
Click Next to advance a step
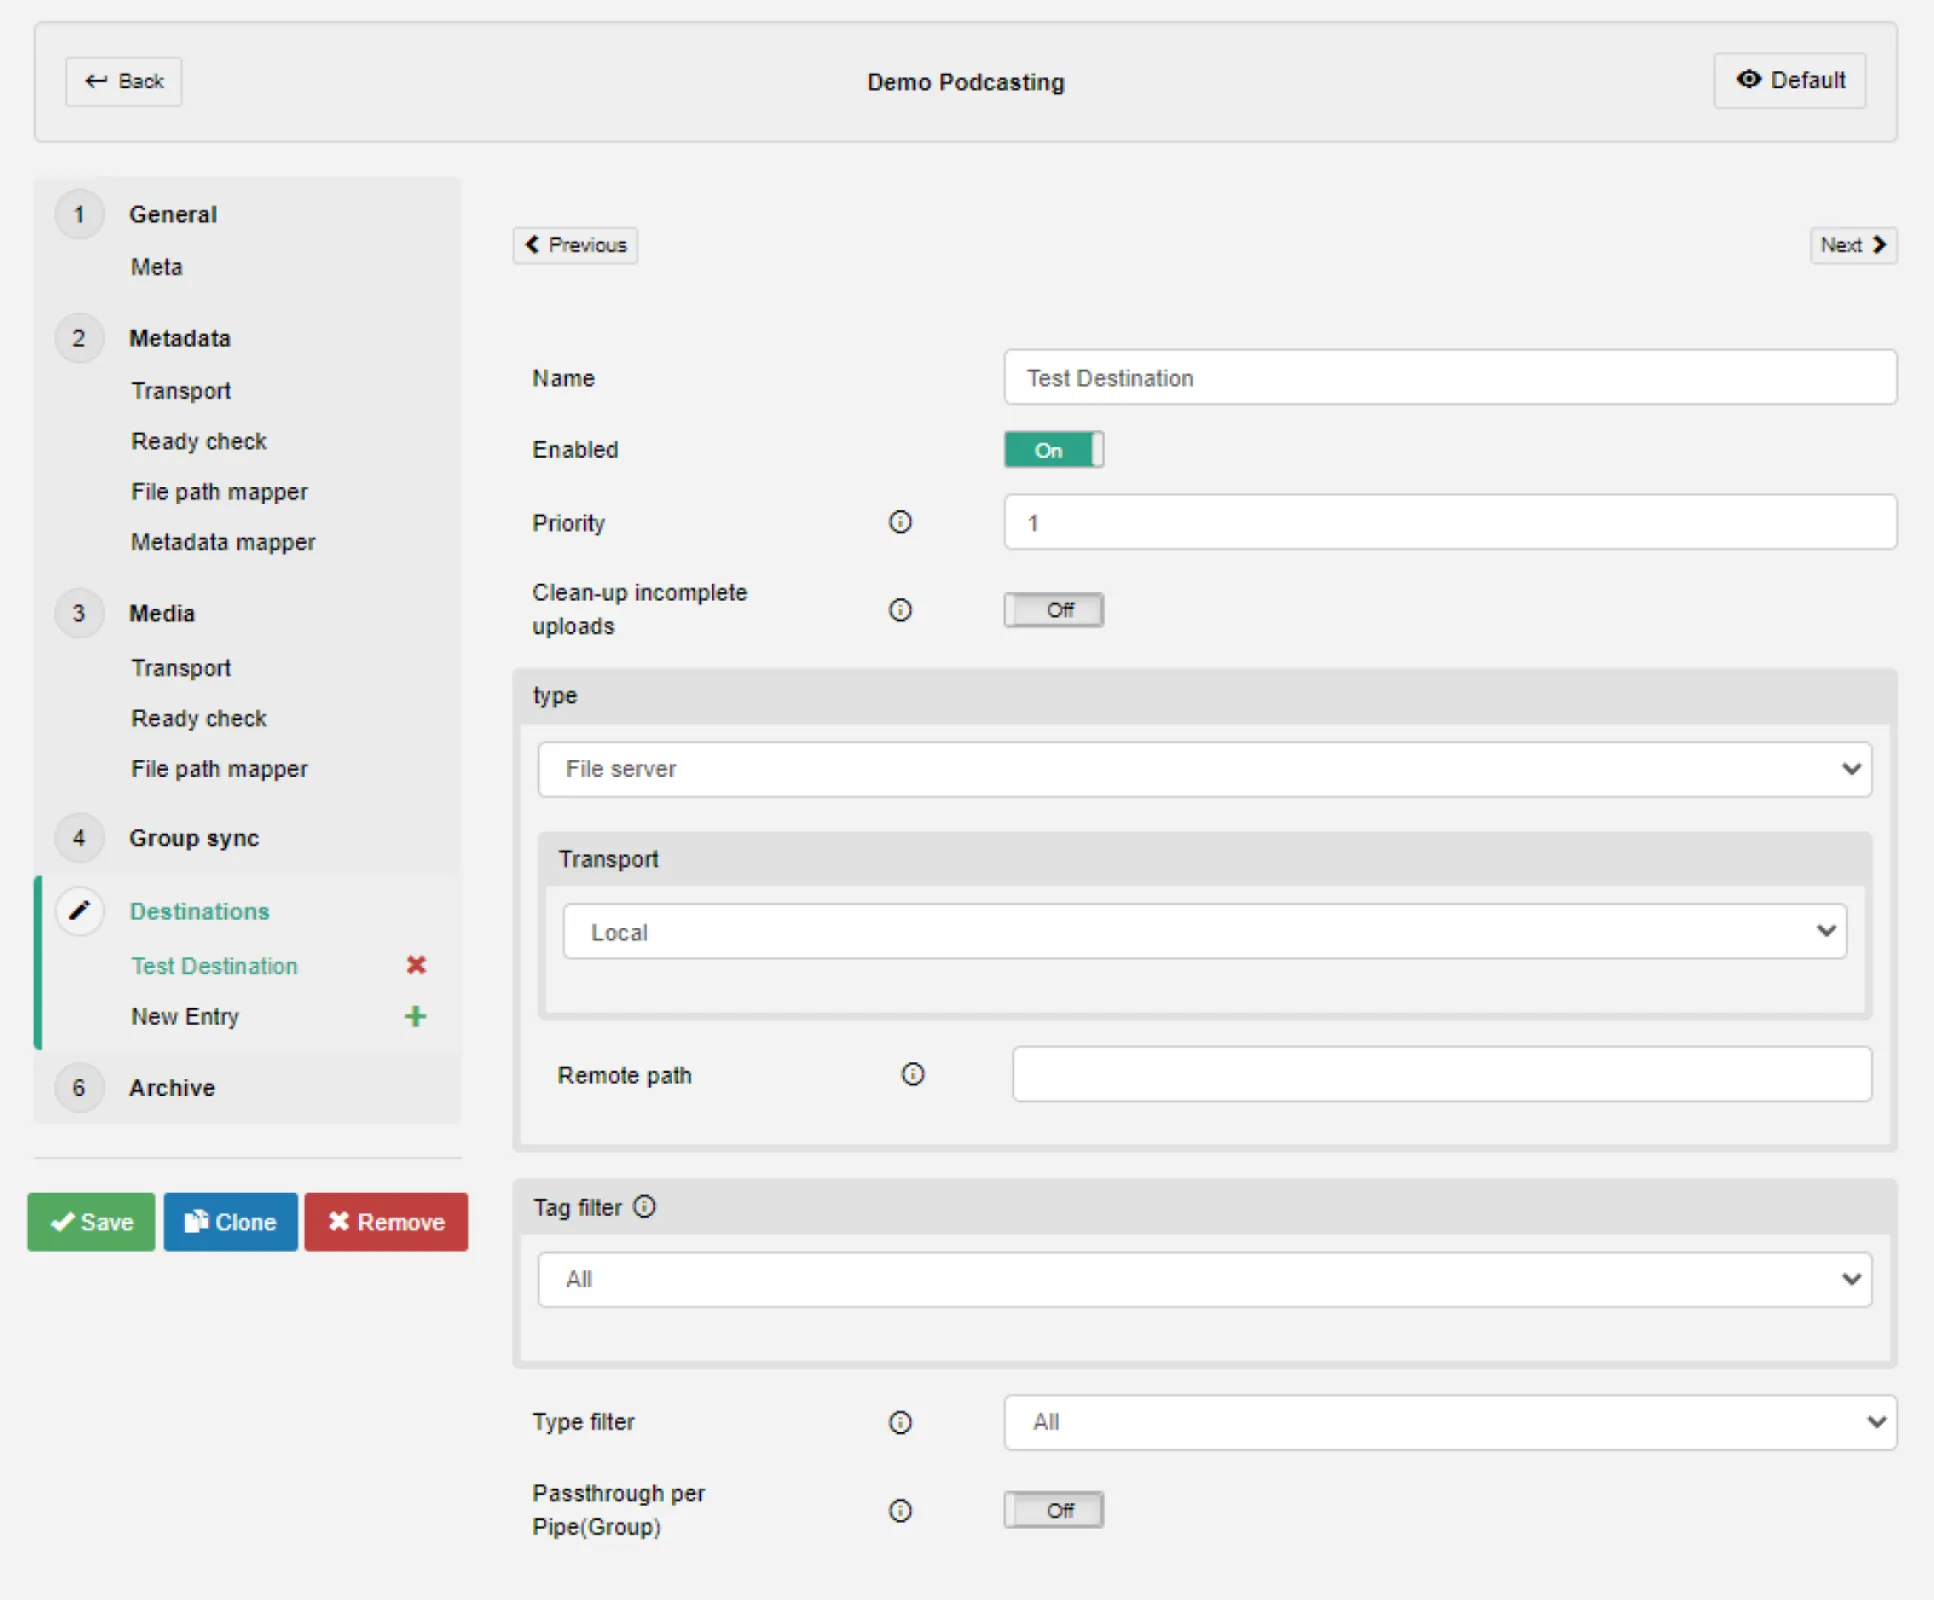tap(1852, 245)
